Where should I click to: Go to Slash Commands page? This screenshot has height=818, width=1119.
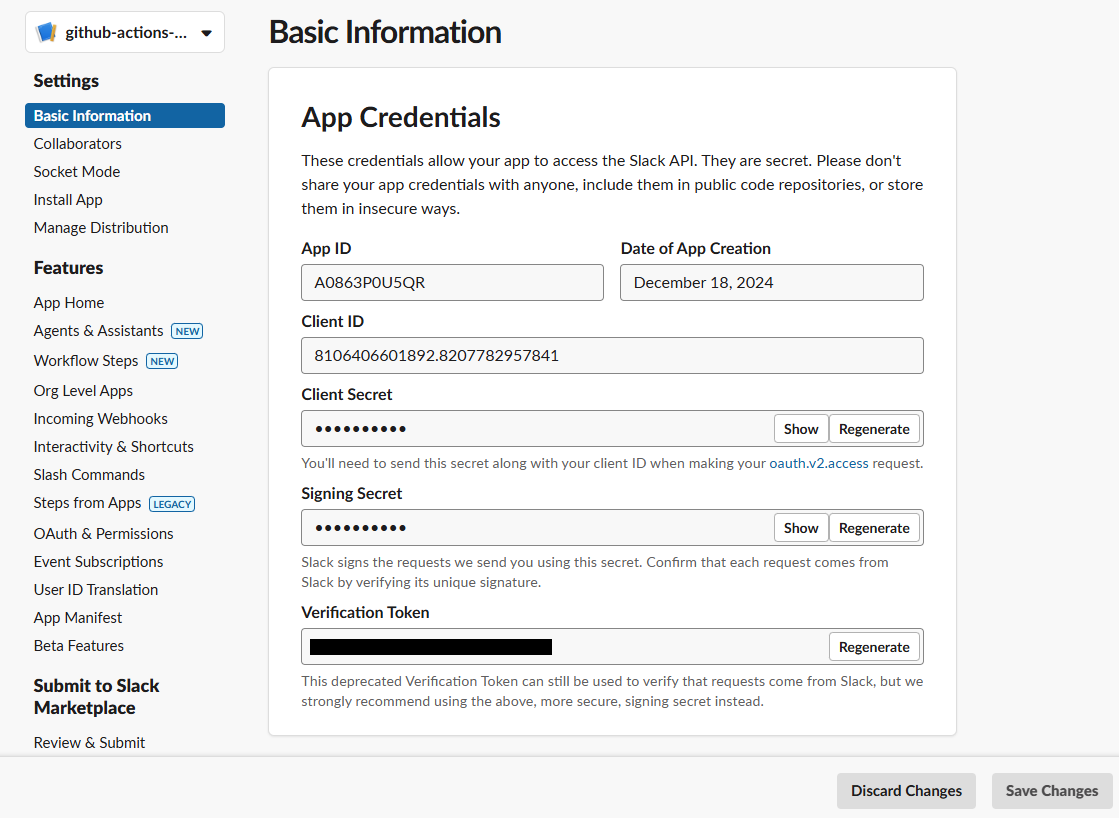89,475
